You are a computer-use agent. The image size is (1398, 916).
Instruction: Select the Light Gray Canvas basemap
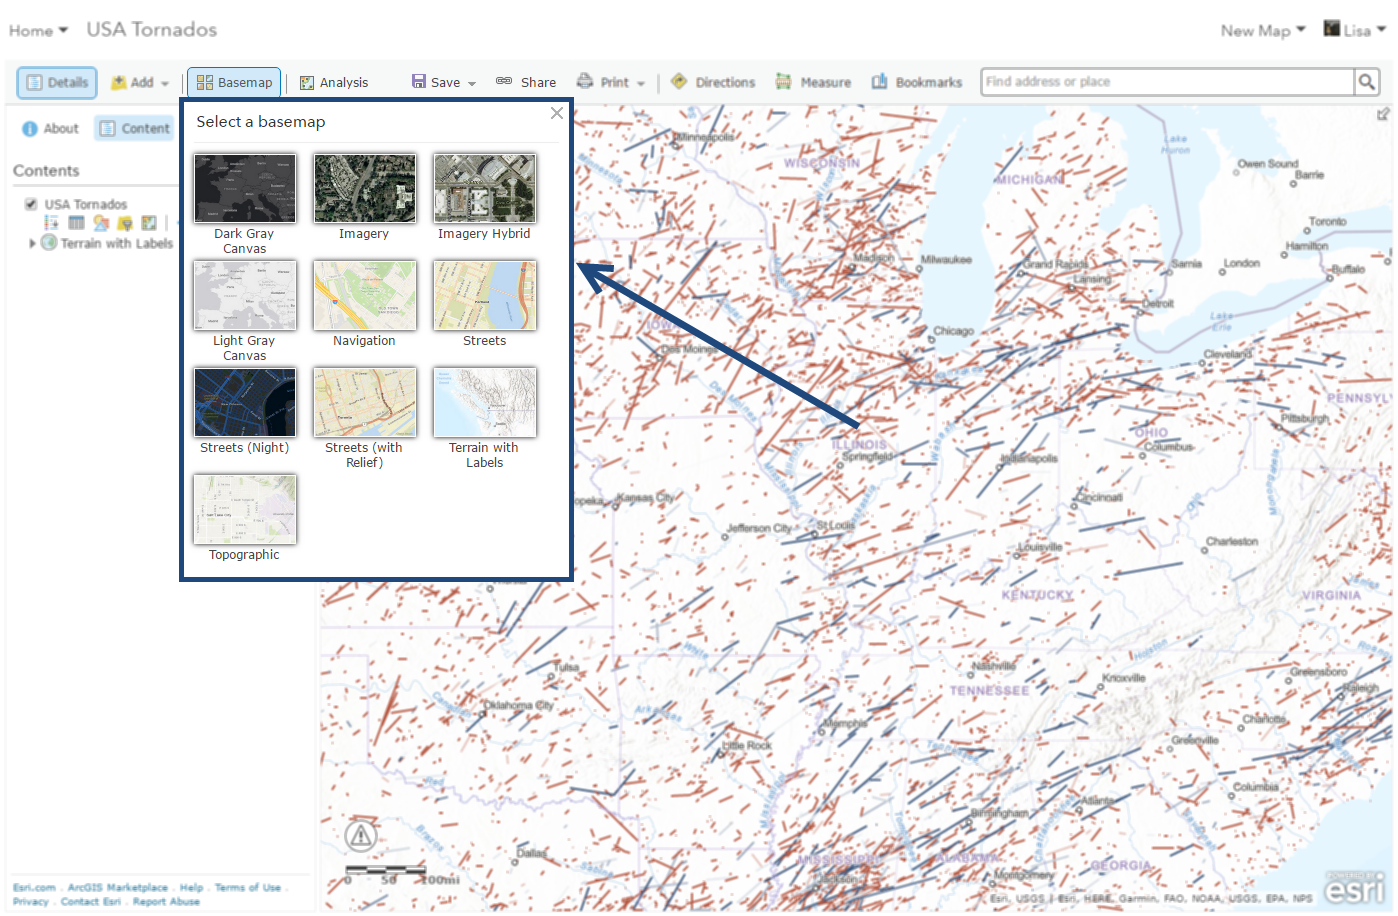(x=245, y=295)
